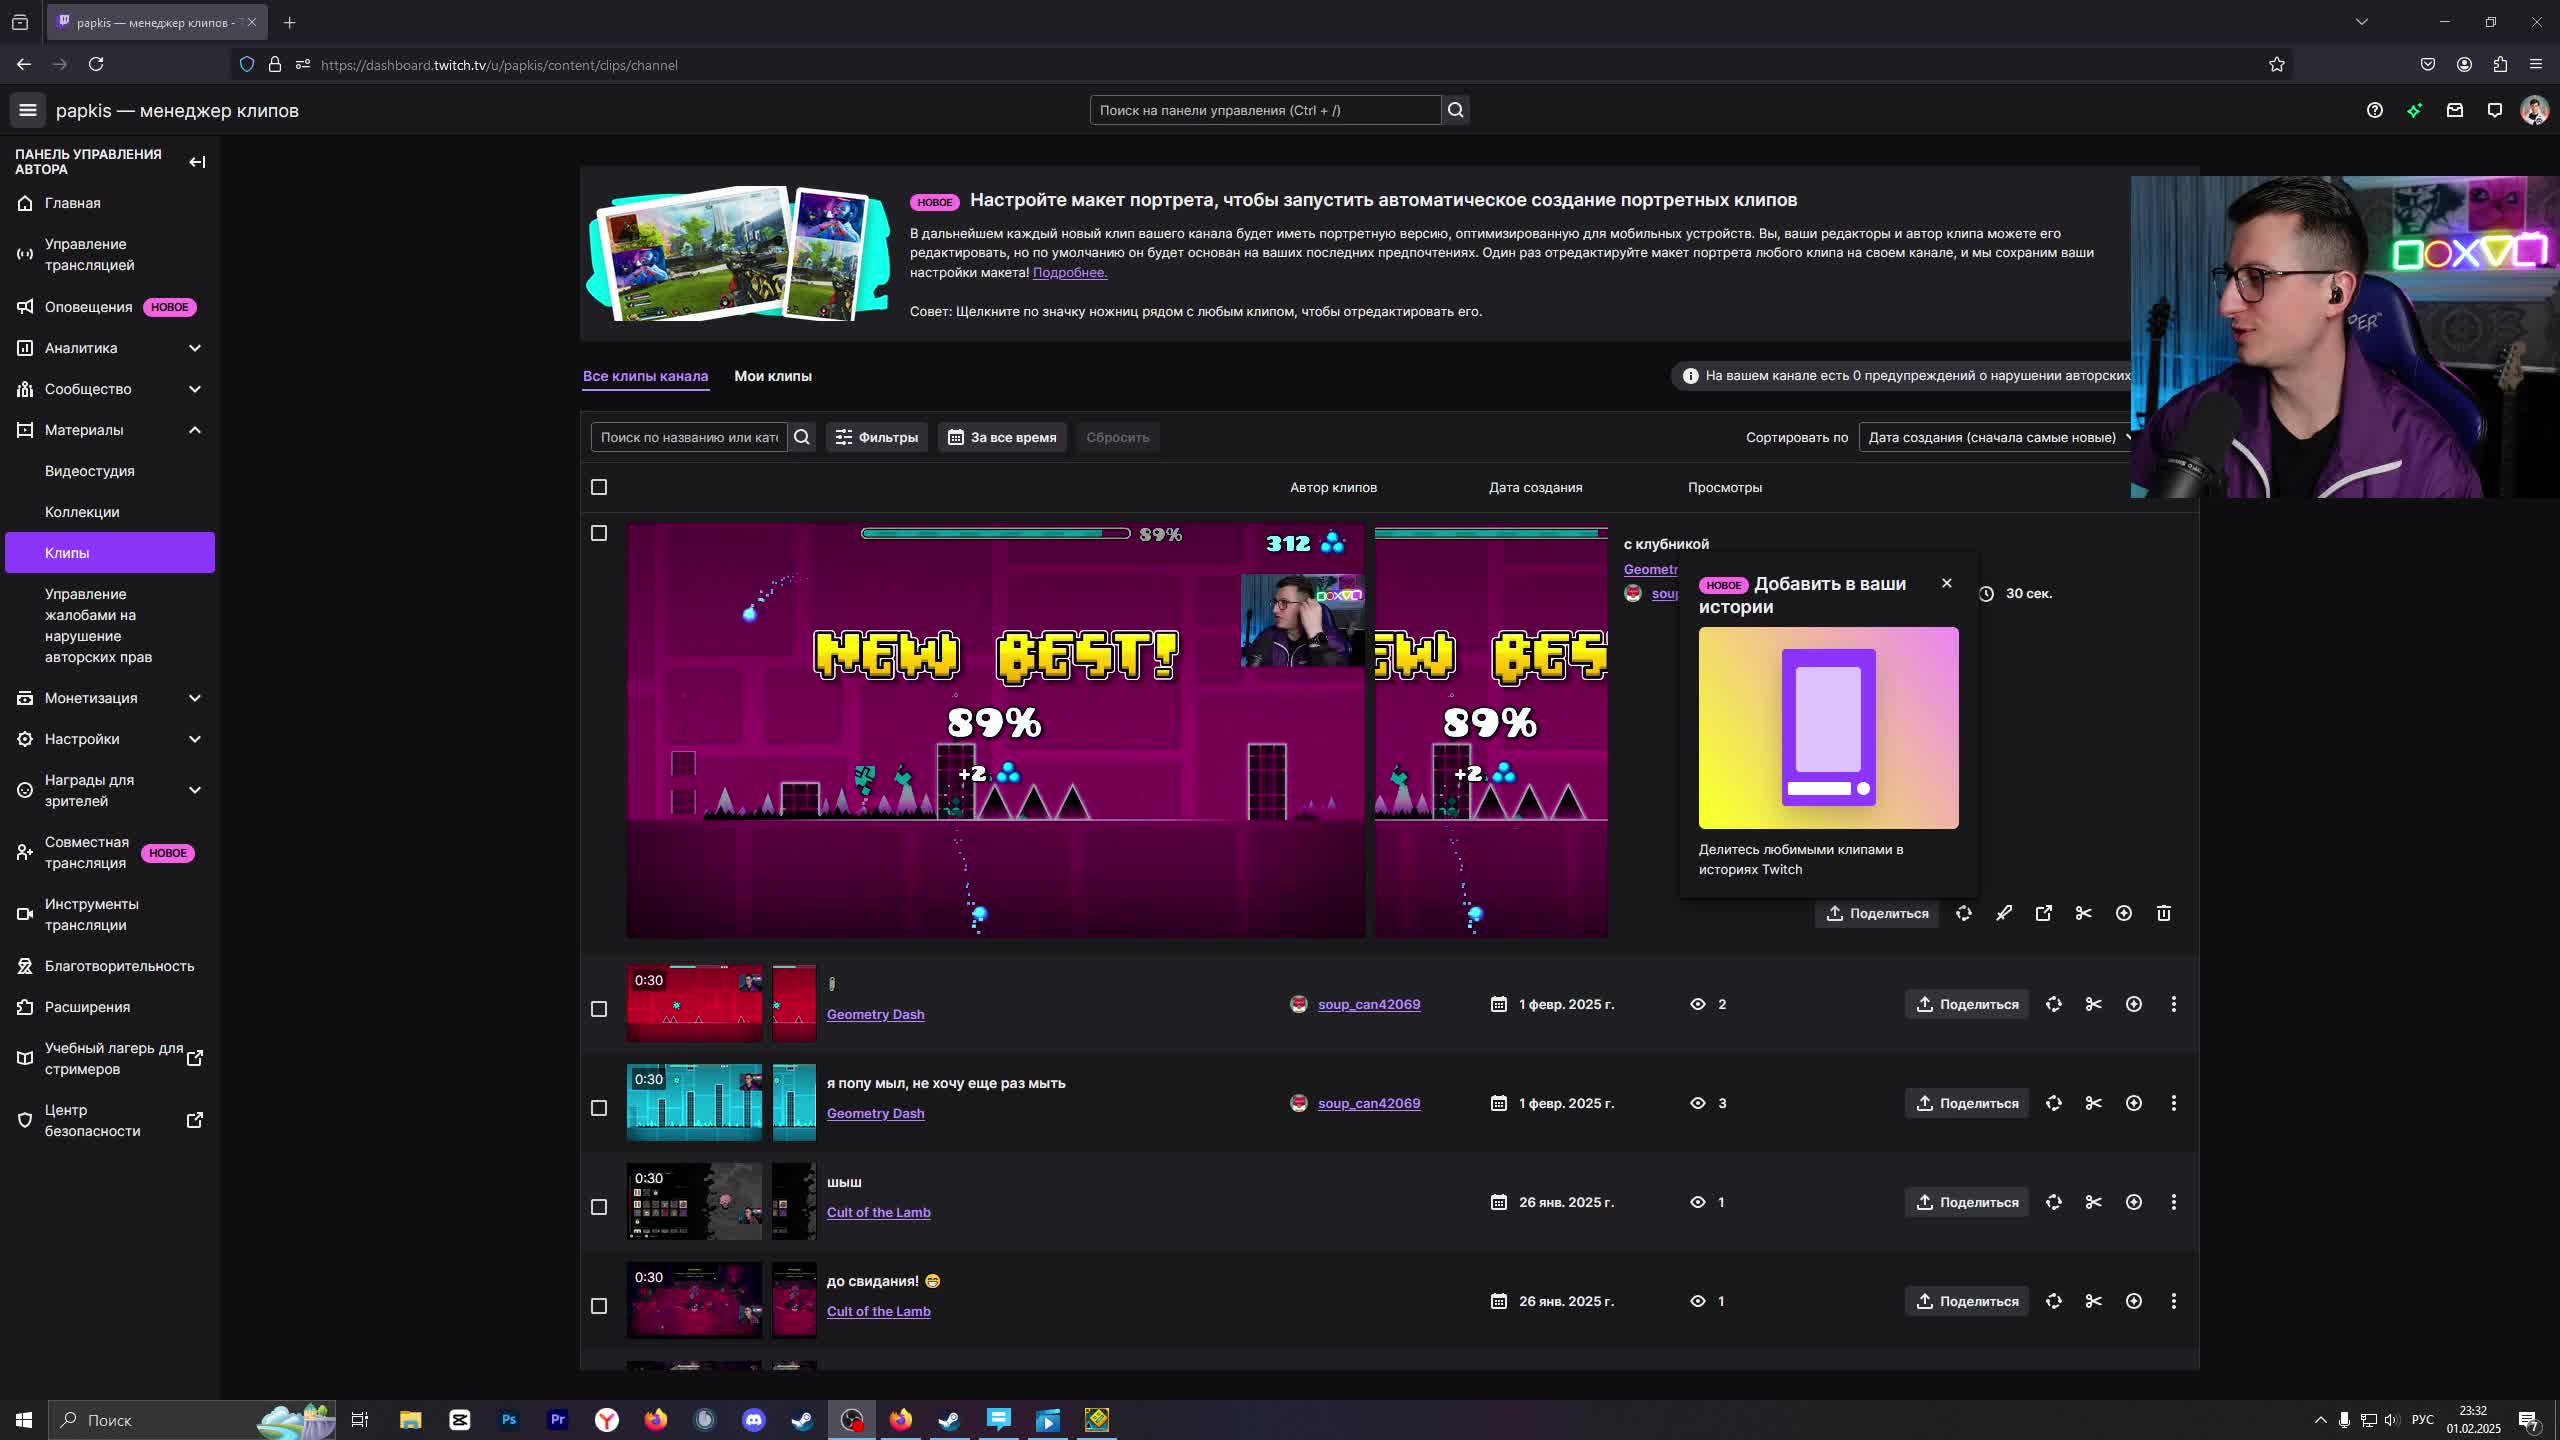Click scissors icon for 'до свидания!' clip
The image size is (2560, 1440).
[x=2094, y=1301]
